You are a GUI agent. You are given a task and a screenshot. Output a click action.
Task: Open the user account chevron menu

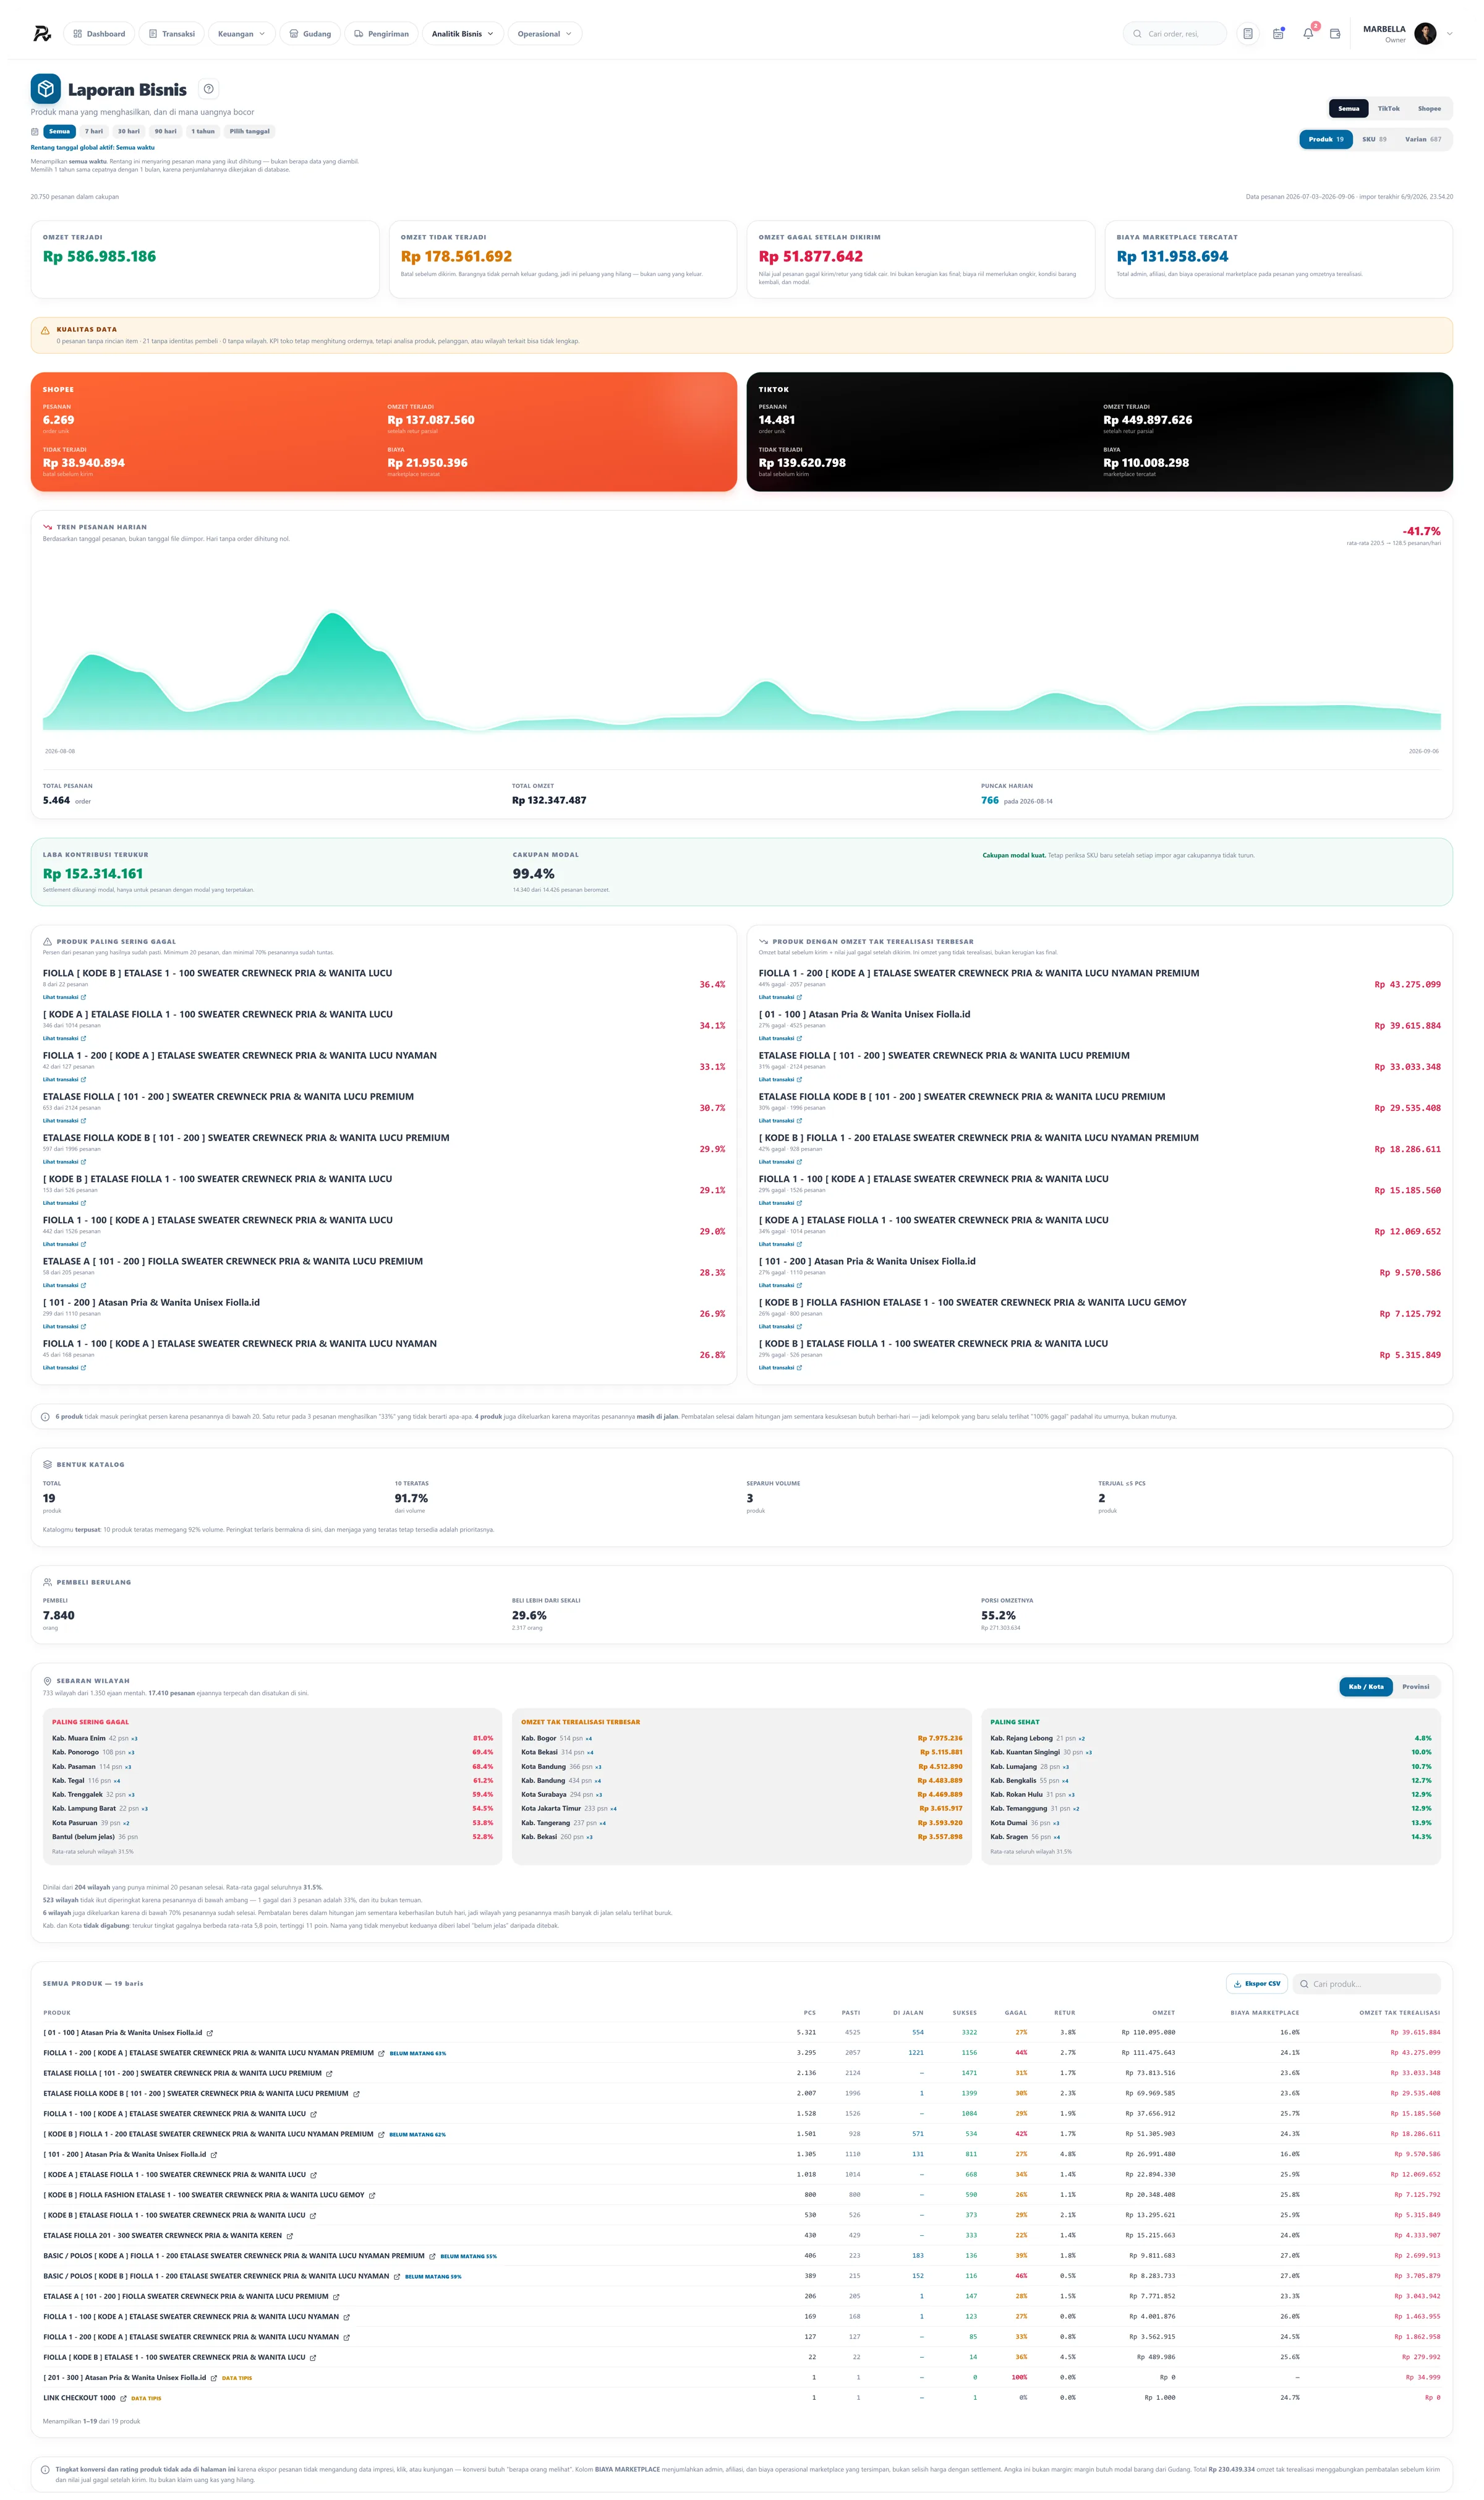click(x=1449, y=34)
